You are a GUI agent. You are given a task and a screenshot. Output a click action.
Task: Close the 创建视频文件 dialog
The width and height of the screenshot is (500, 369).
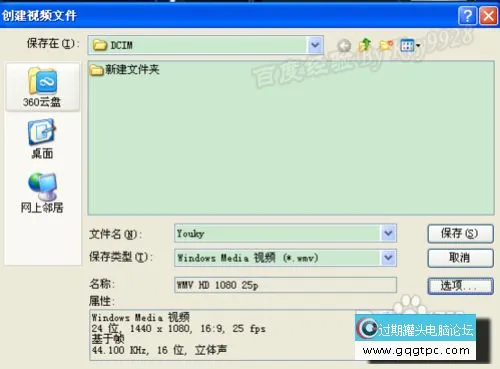tap(488, 16)
